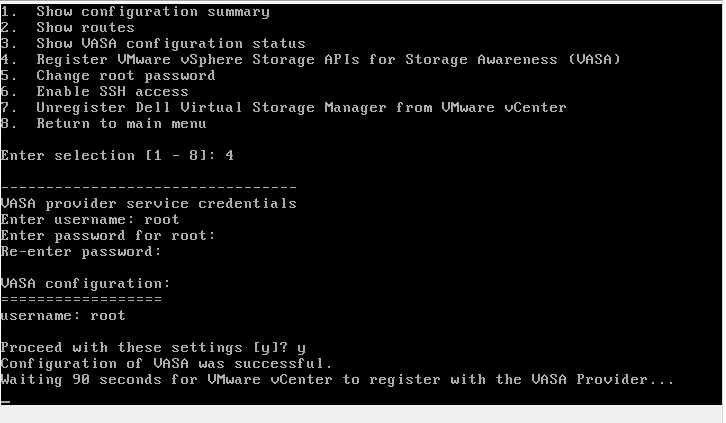Click the Enter username prompt field
Screen dimensions: 726x423
[x=90, y=220]
